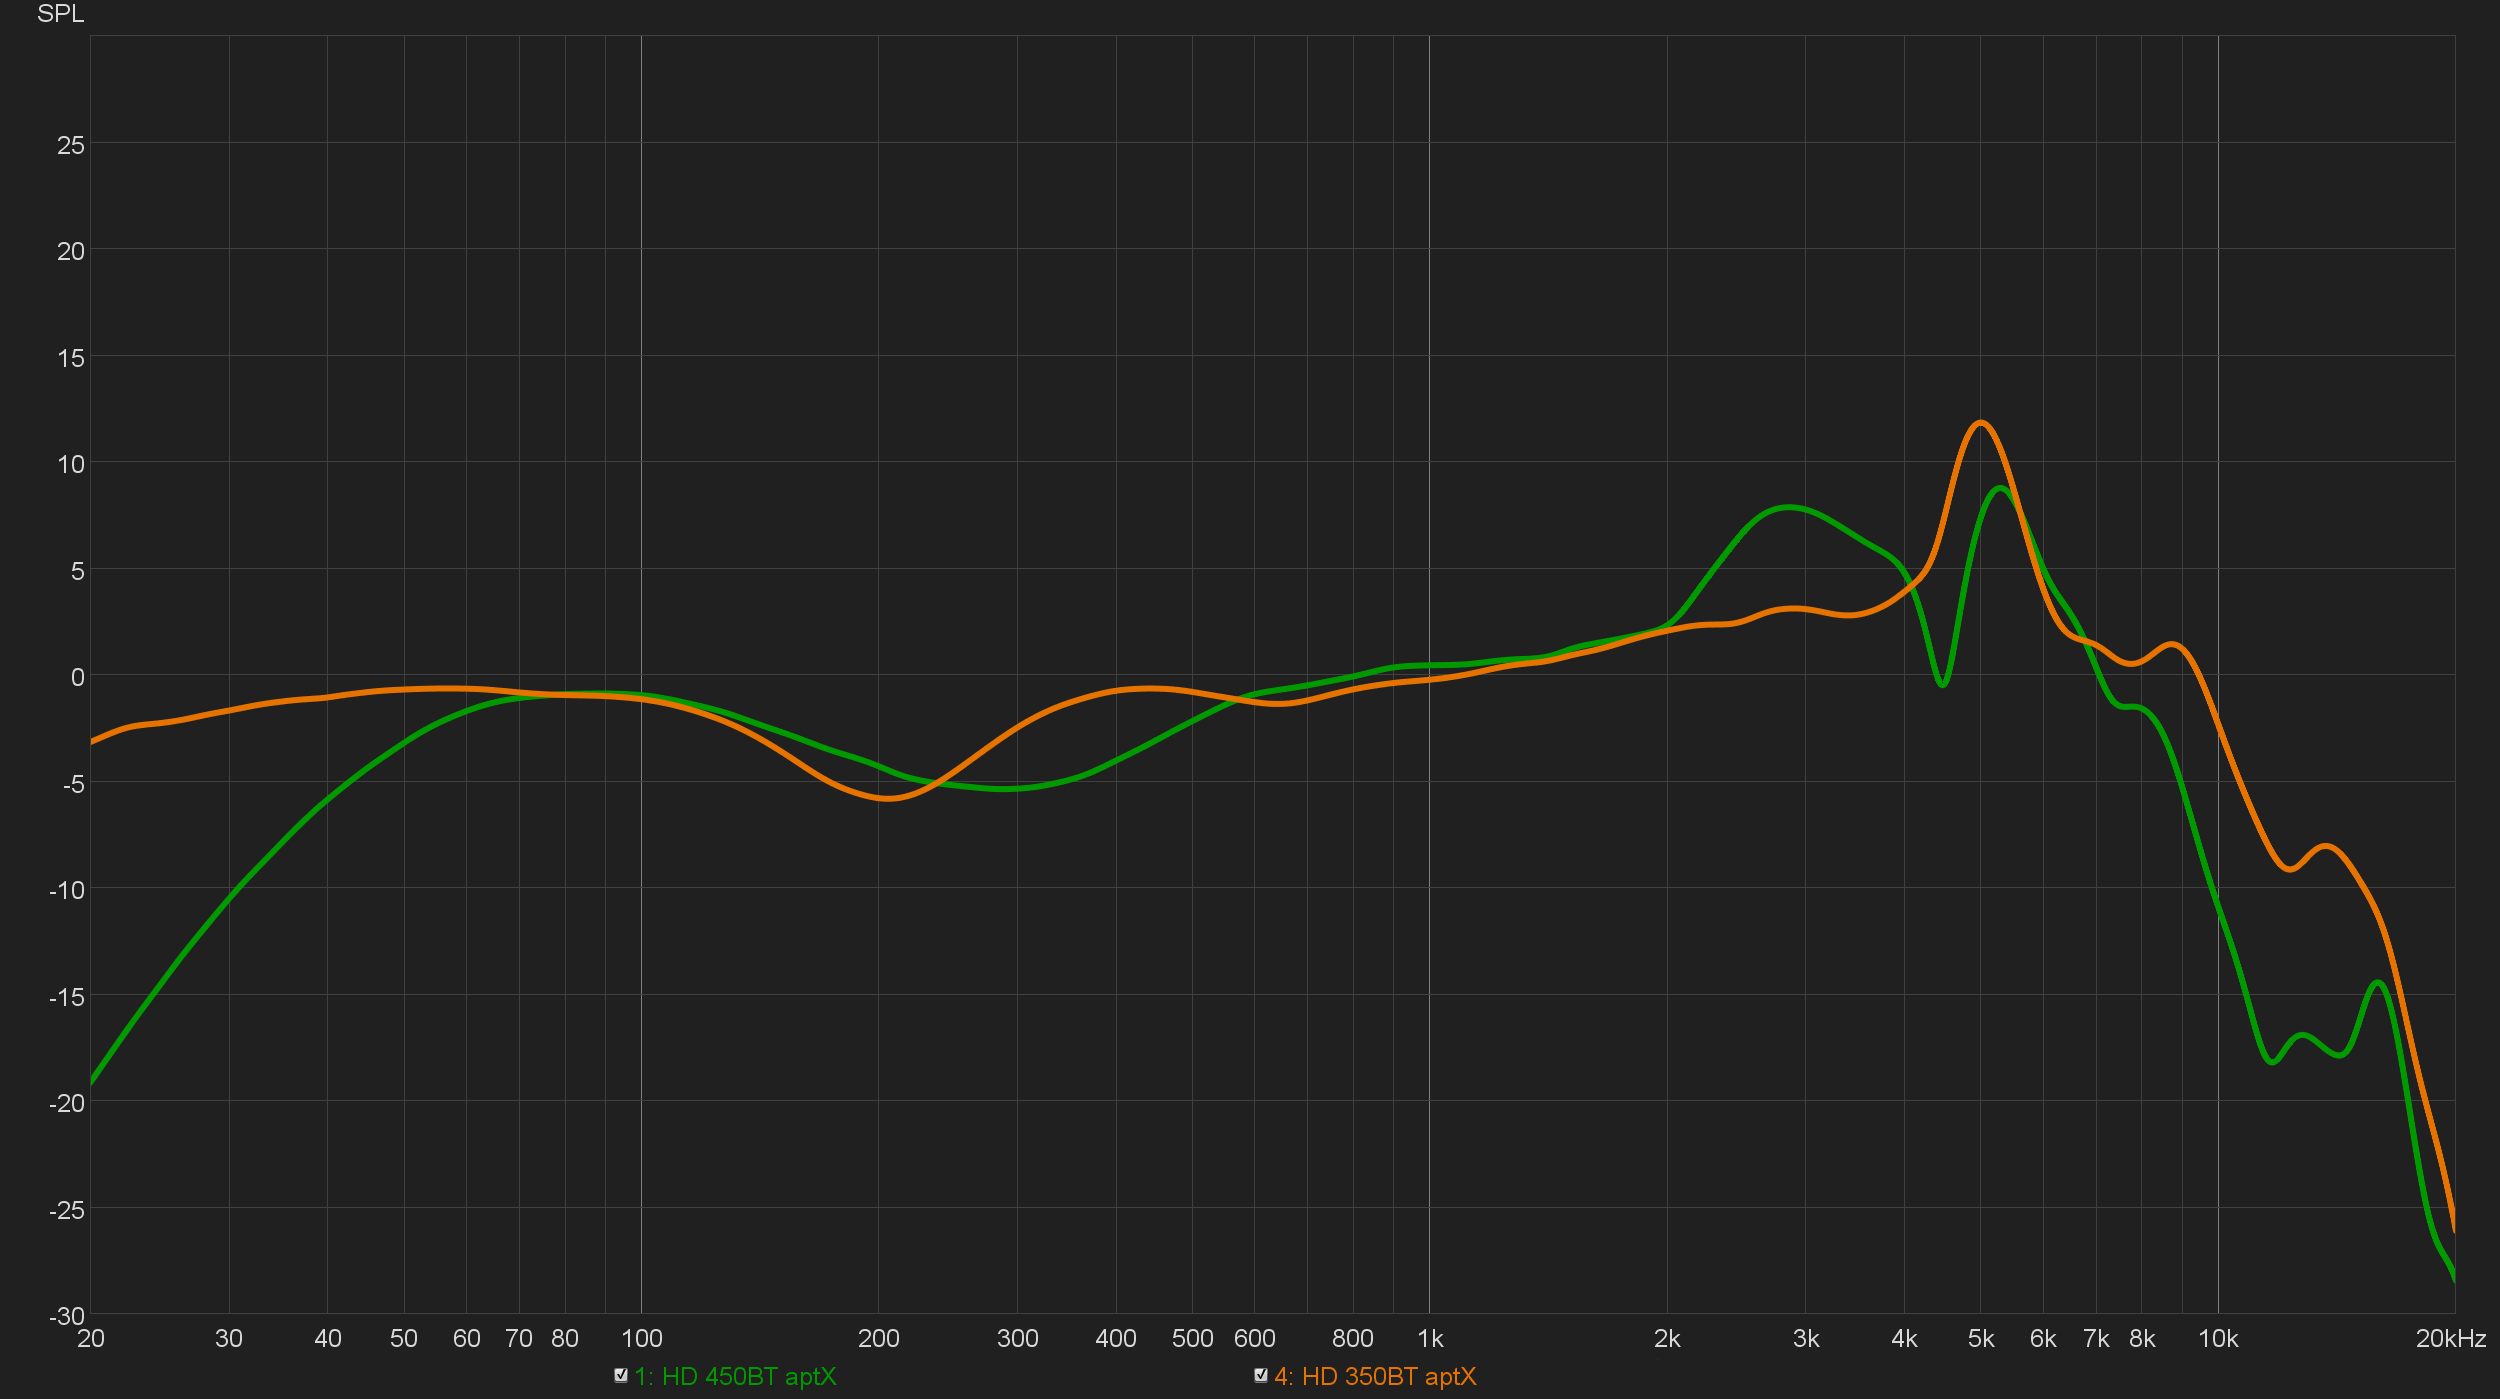Click the 25 dB SPL axis label
Image resolution: width=2500 pixels, height=1399 pixels.
point(71,146)
